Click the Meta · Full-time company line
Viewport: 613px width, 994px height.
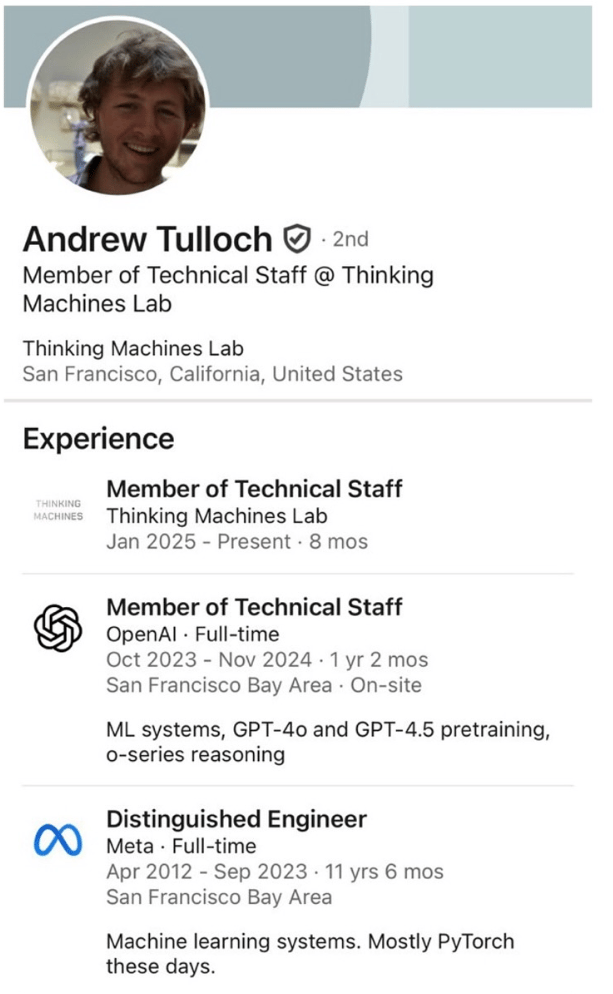point(181,846)
